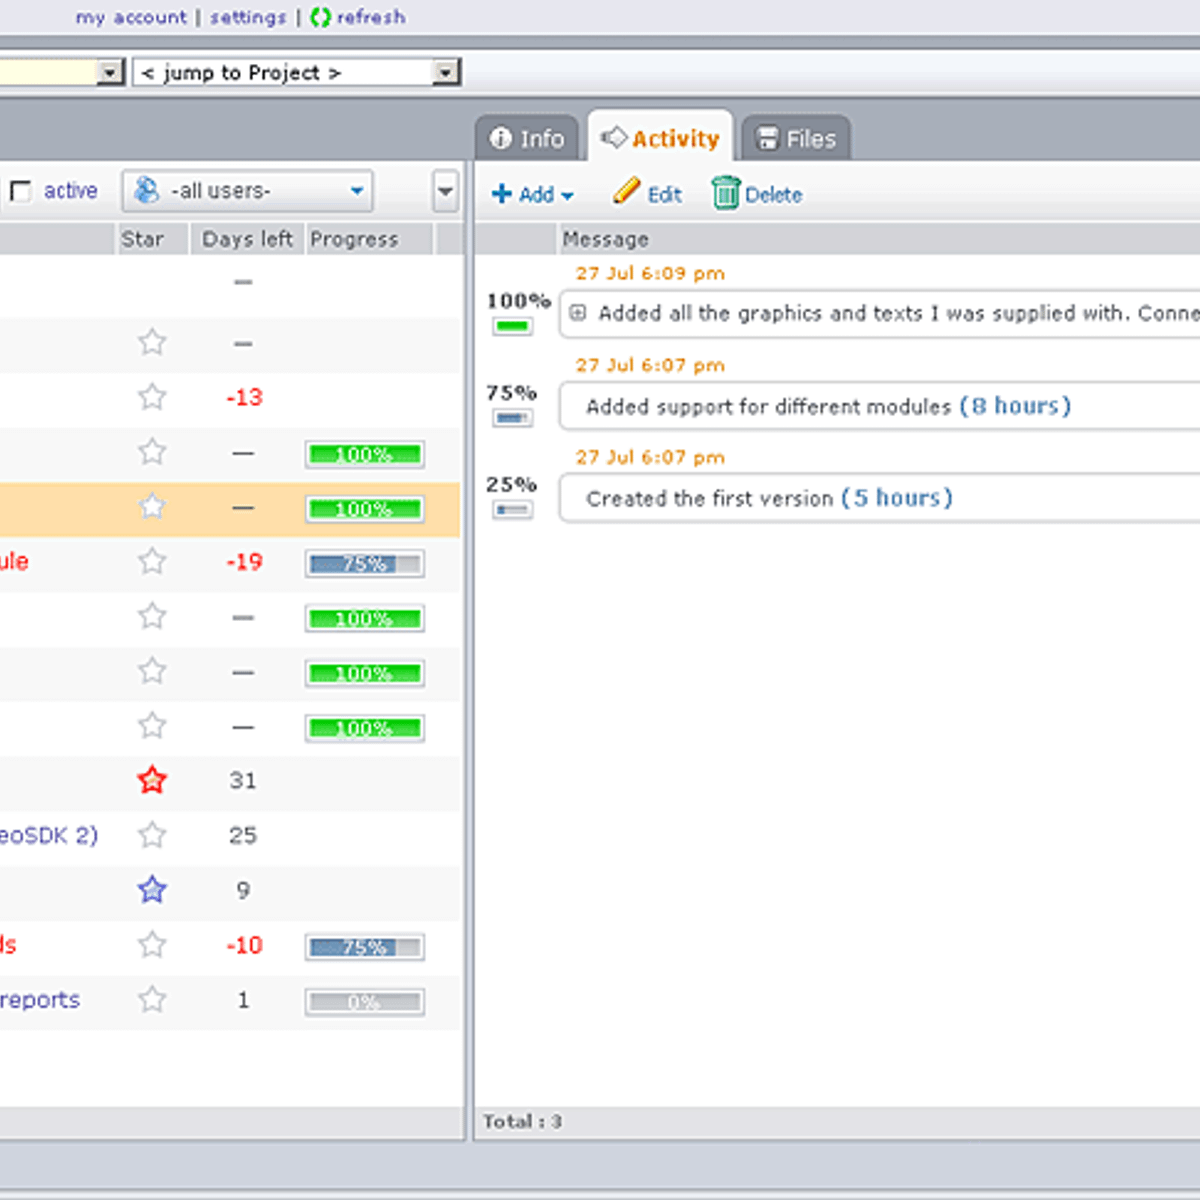Click the reports task name
The height and width of the screenshot is (1200, 1200).
39,999
